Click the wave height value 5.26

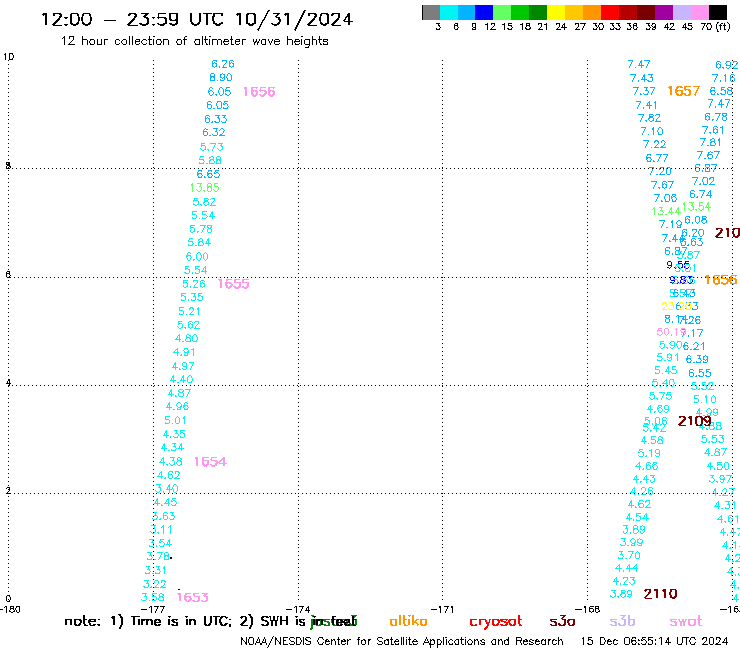click(x=194, y=284)
